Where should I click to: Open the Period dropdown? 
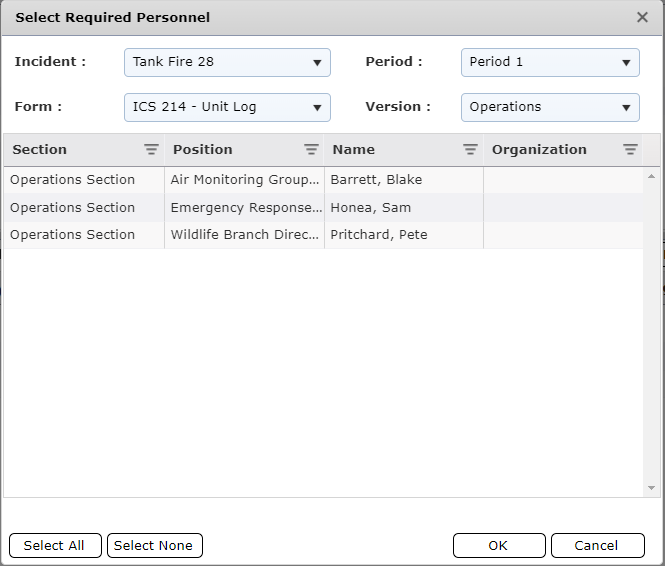550,62
